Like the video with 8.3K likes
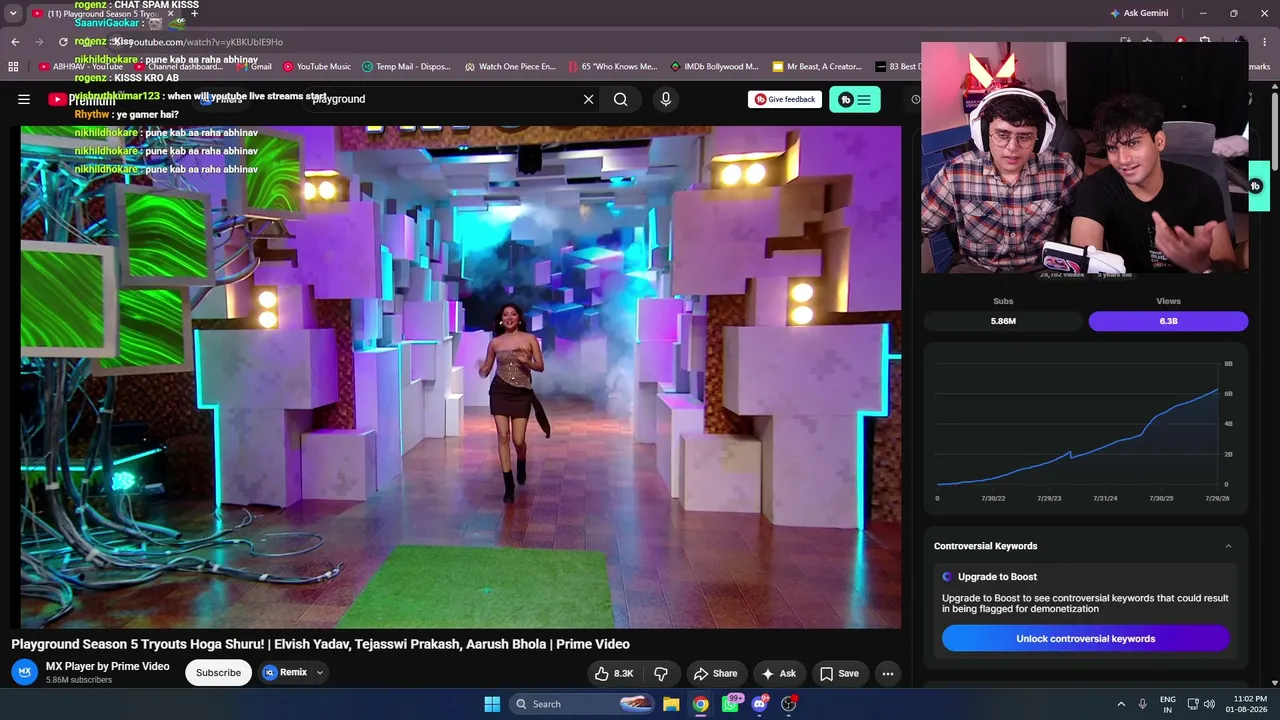The width and height of the screenshot is (1280, 720). (614, 673)
